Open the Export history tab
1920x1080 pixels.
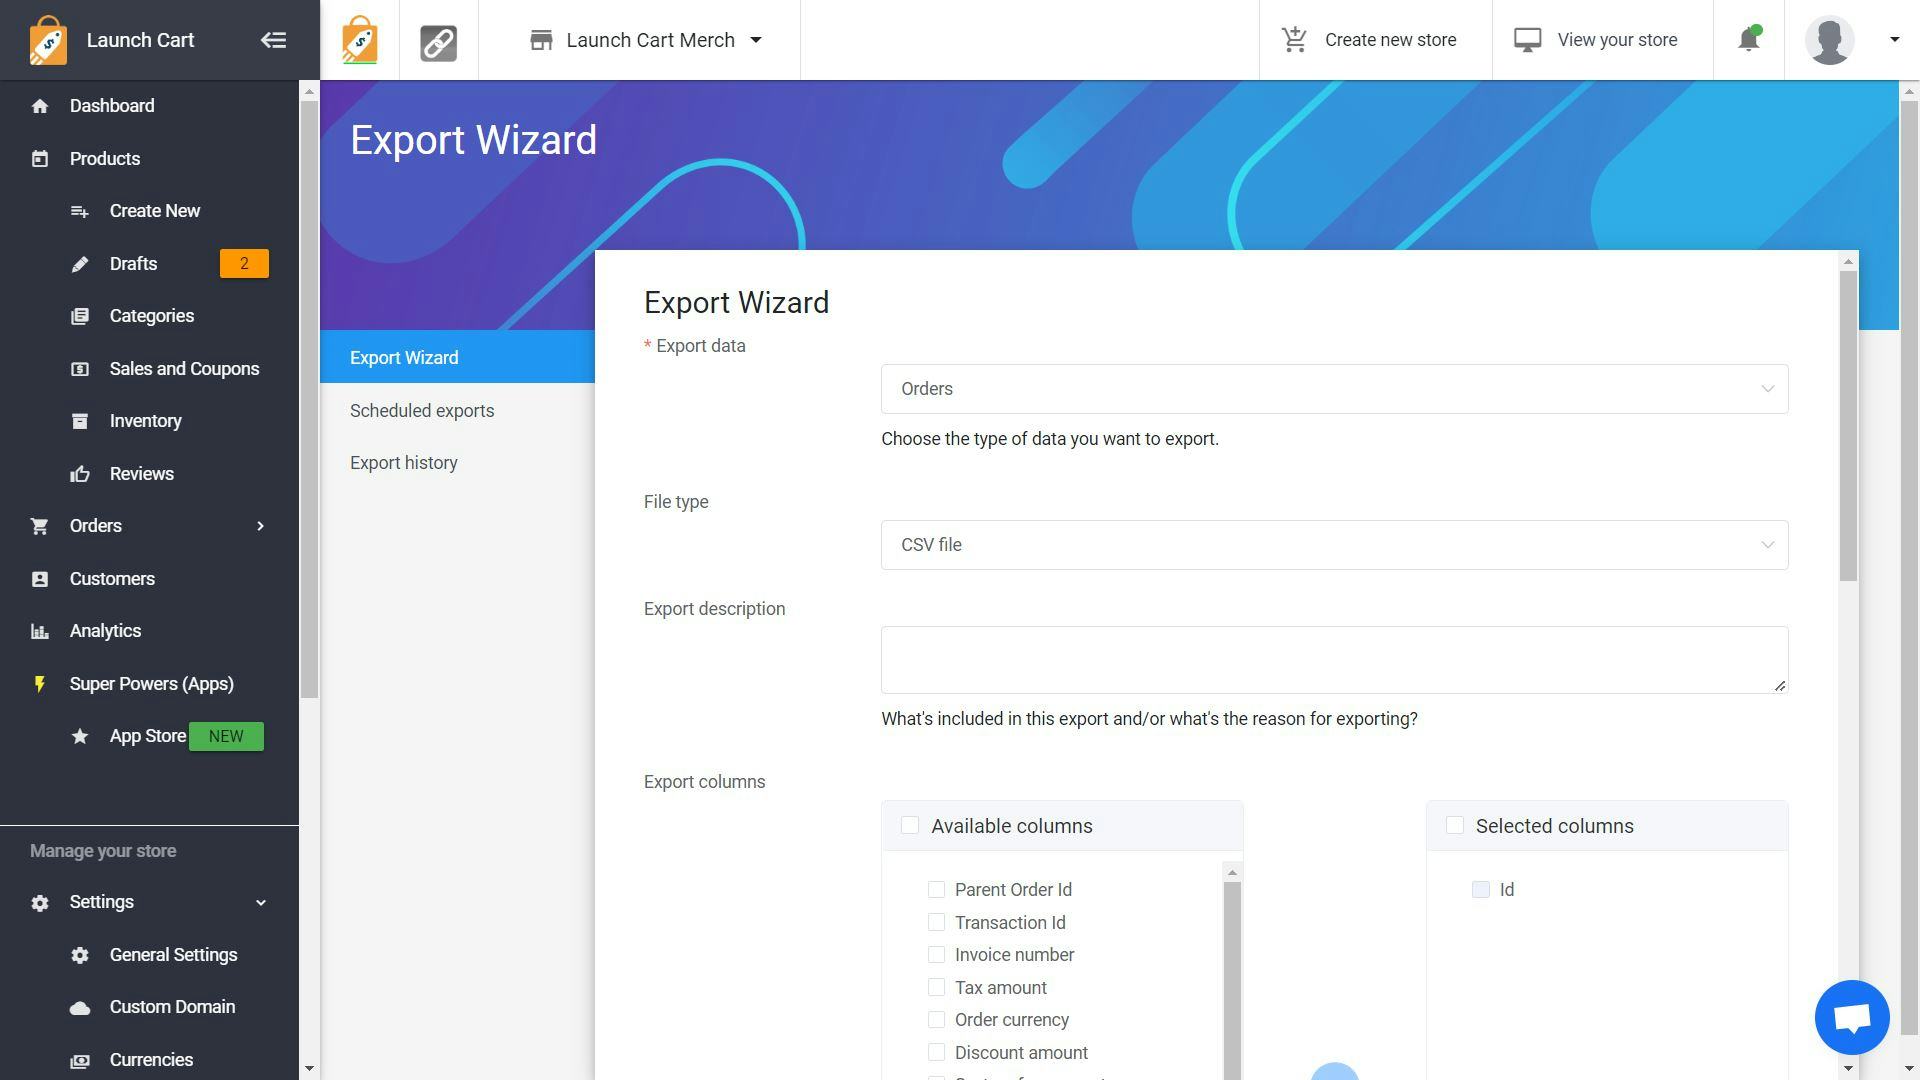[404, 462]
